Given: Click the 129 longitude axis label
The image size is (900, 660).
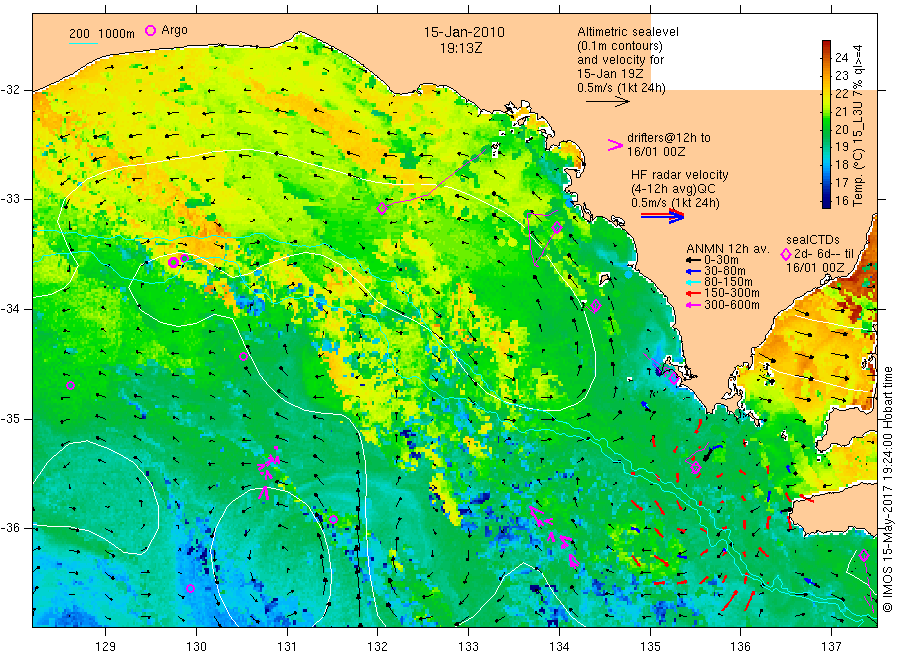Looking at the screenshot, I should tap(105, 647).
